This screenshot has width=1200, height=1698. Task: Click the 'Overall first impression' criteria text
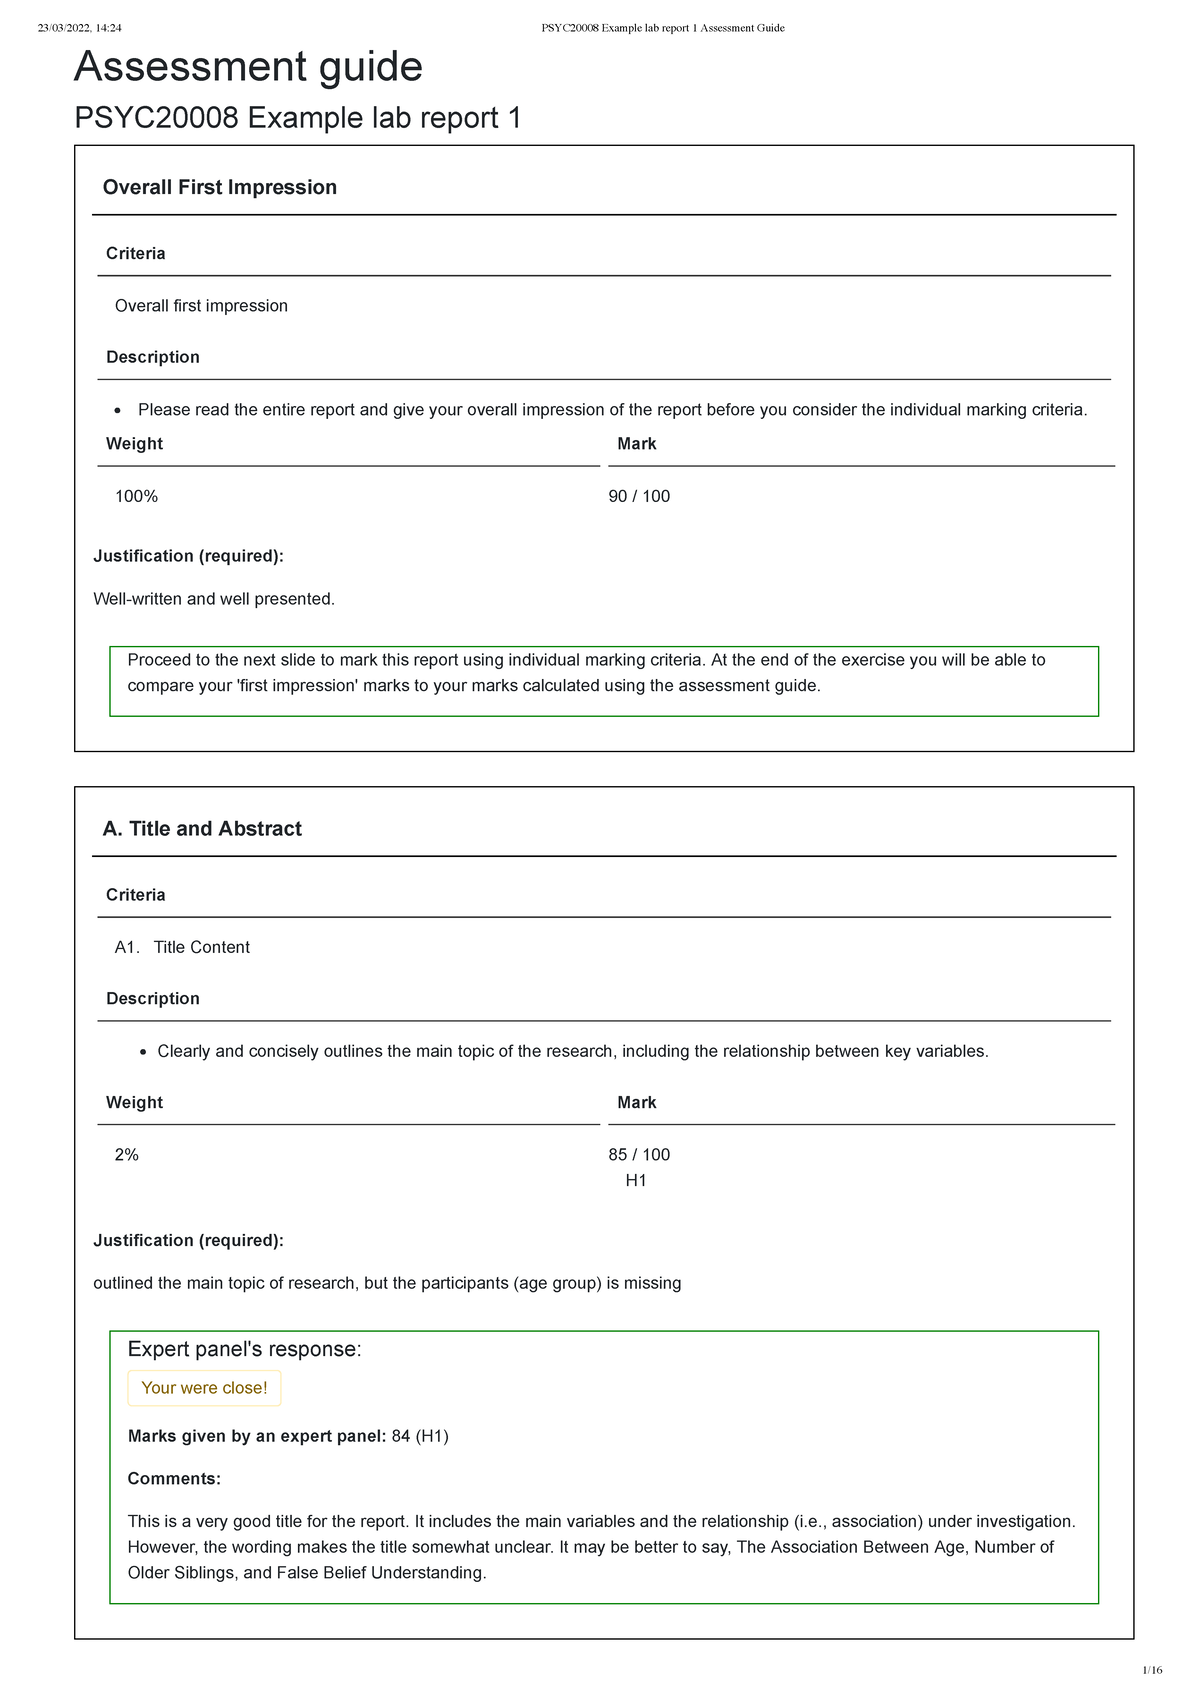(201, 306)
